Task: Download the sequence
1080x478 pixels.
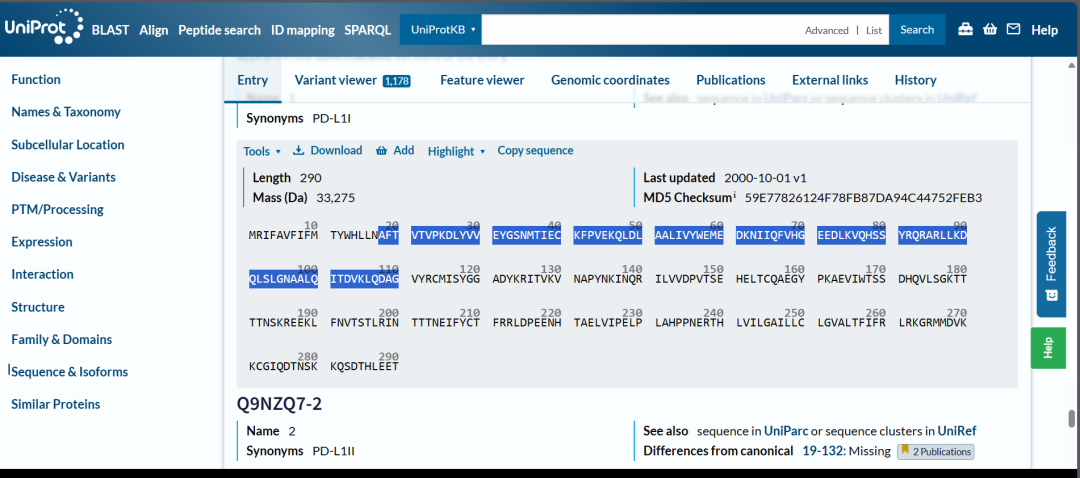Action: tap(327, 151)
